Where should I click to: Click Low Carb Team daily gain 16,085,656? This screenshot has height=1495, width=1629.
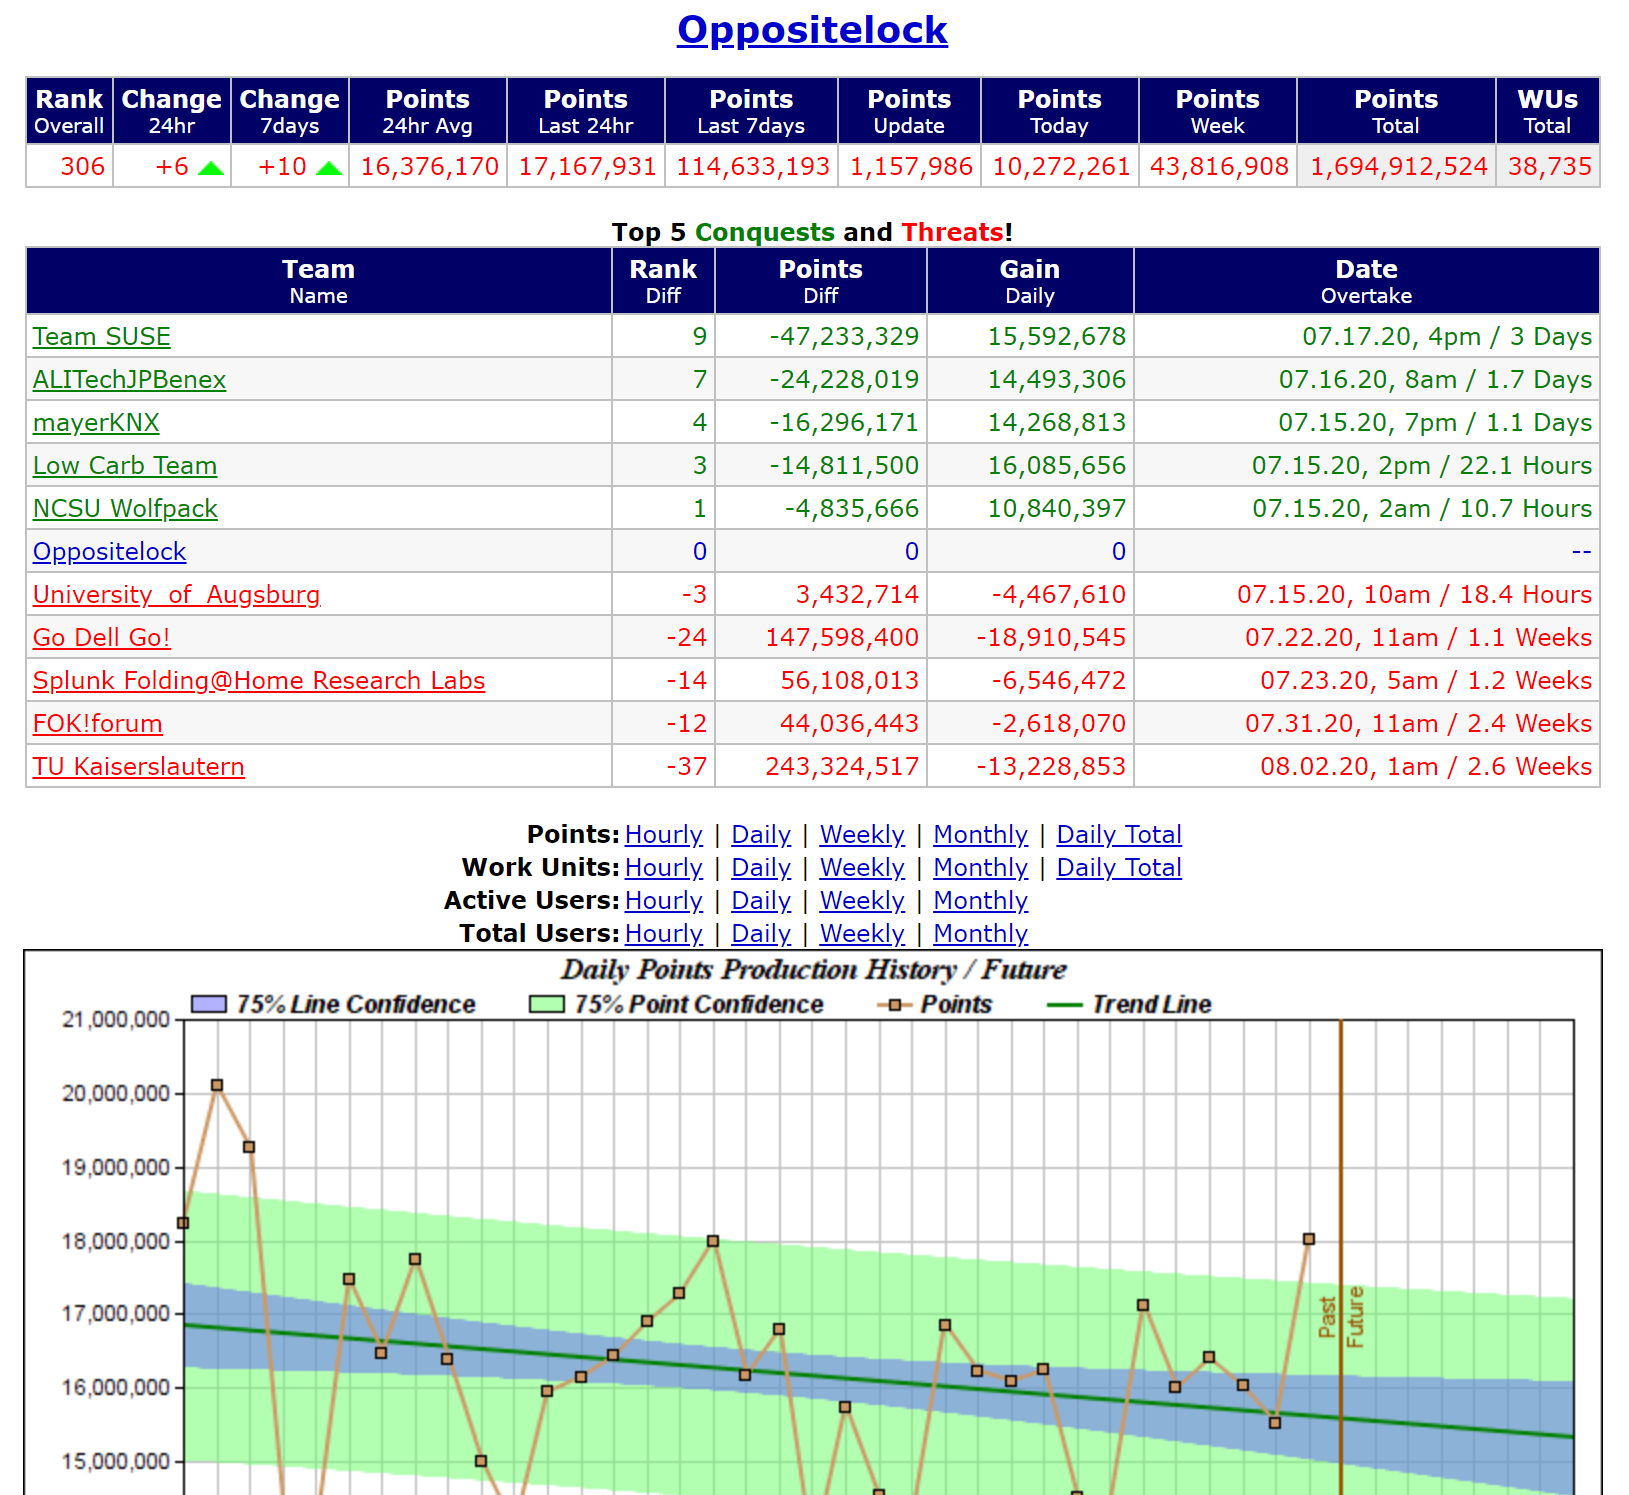[1057, 466]
